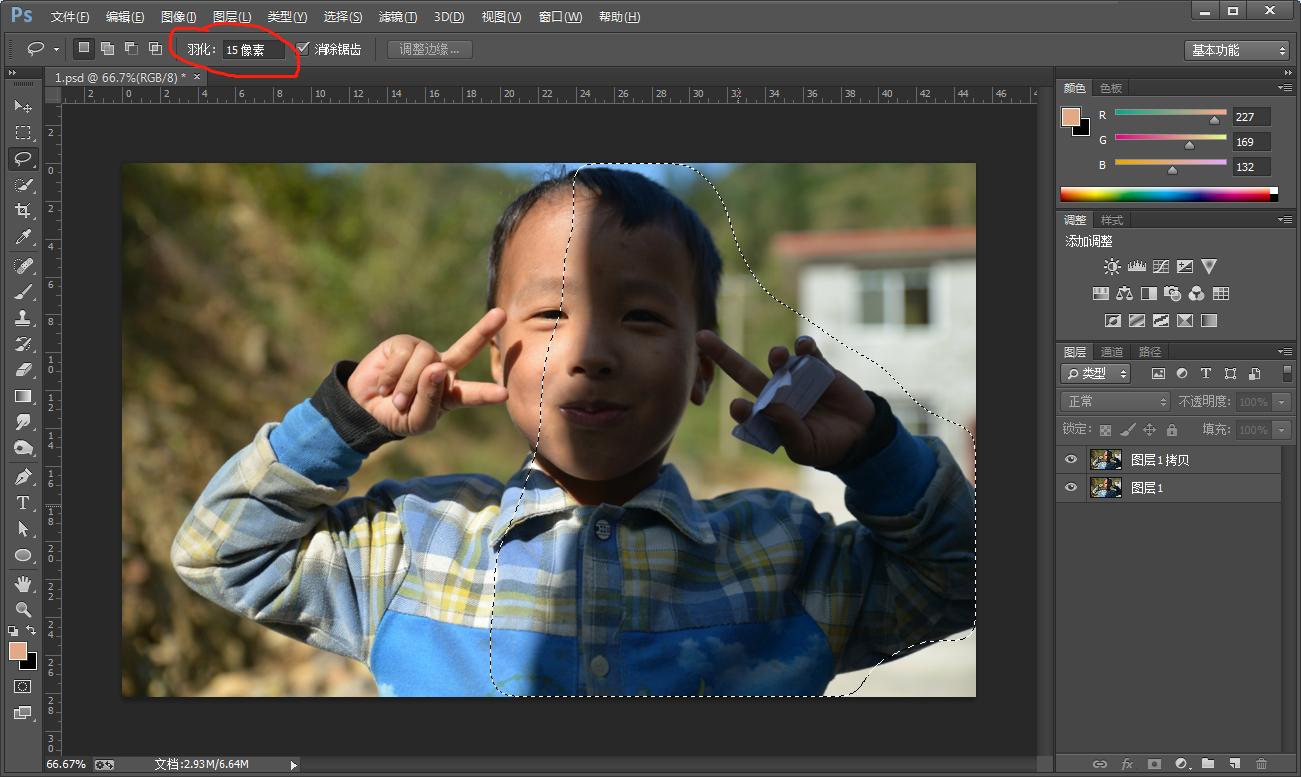Open the 正常 blend mode dropdown
This screenshot has height=777, width=1301.
pyautogui.click(x=1114, y=401)
